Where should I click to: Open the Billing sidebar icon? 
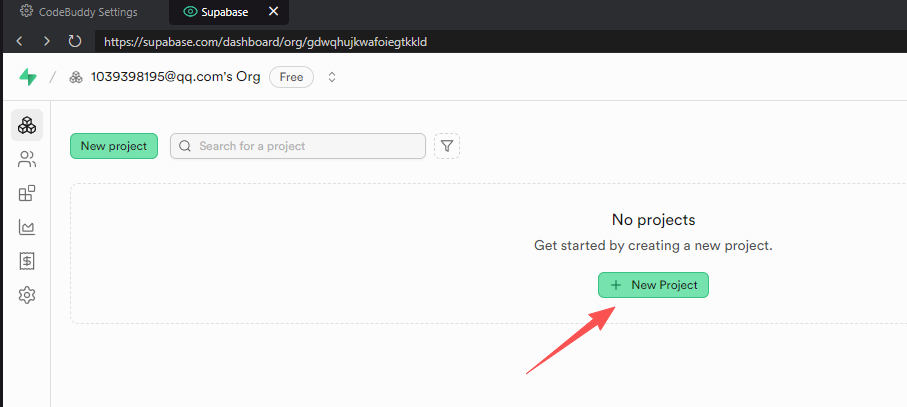pyautogui.click(x=27, y=261)
